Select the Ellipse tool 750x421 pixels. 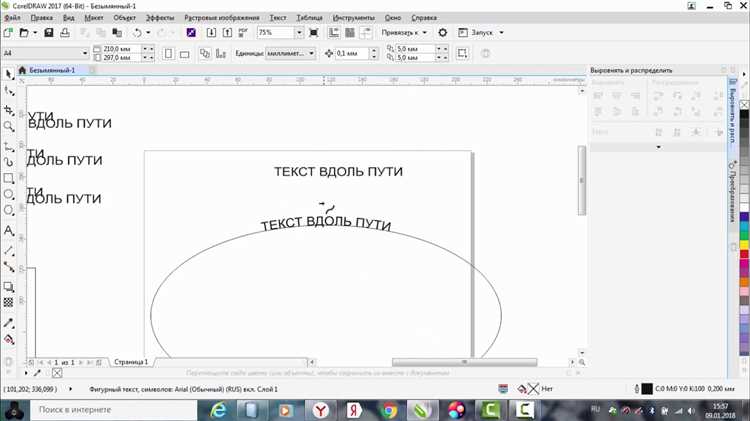point(9,194)
